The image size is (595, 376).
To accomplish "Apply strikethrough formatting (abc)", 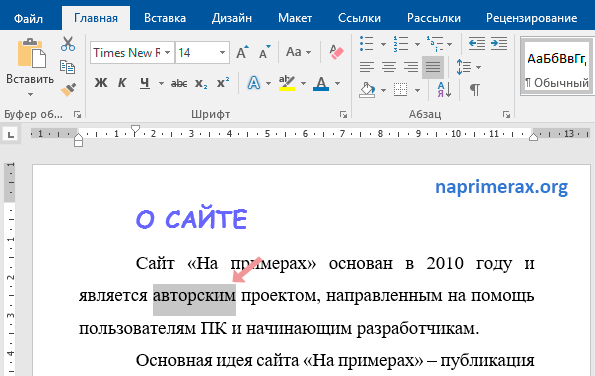I will click(179, 83).
